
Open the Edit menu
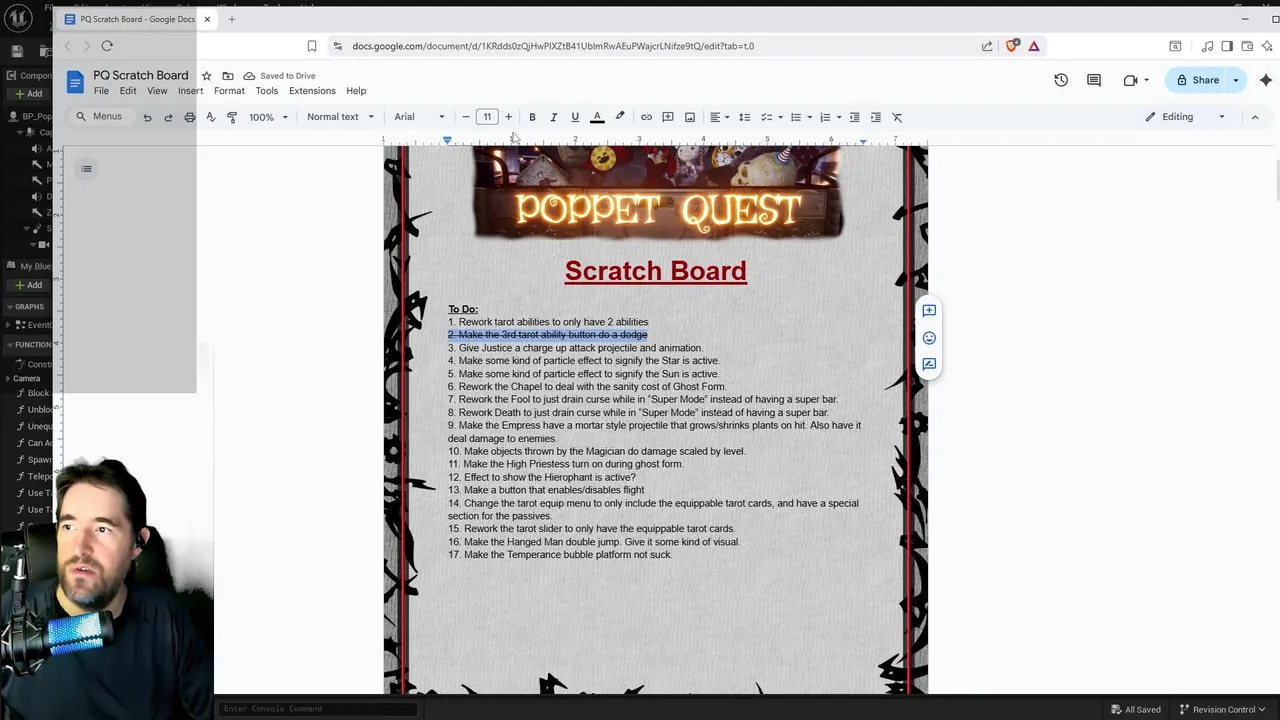(x=128, y=91)
